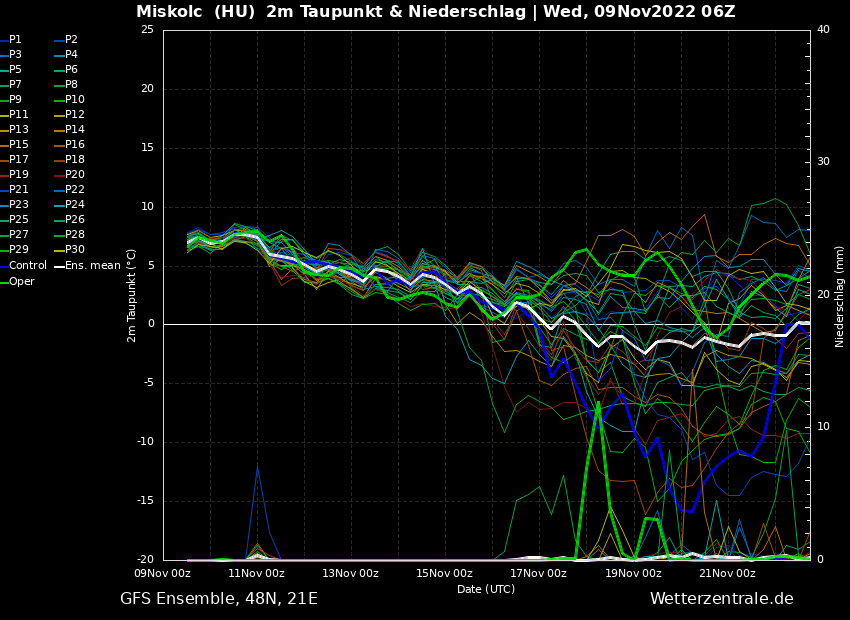This screenshot has width=850, height=620.
Task: Select the P30 legend label
Action: pos(74,250)
